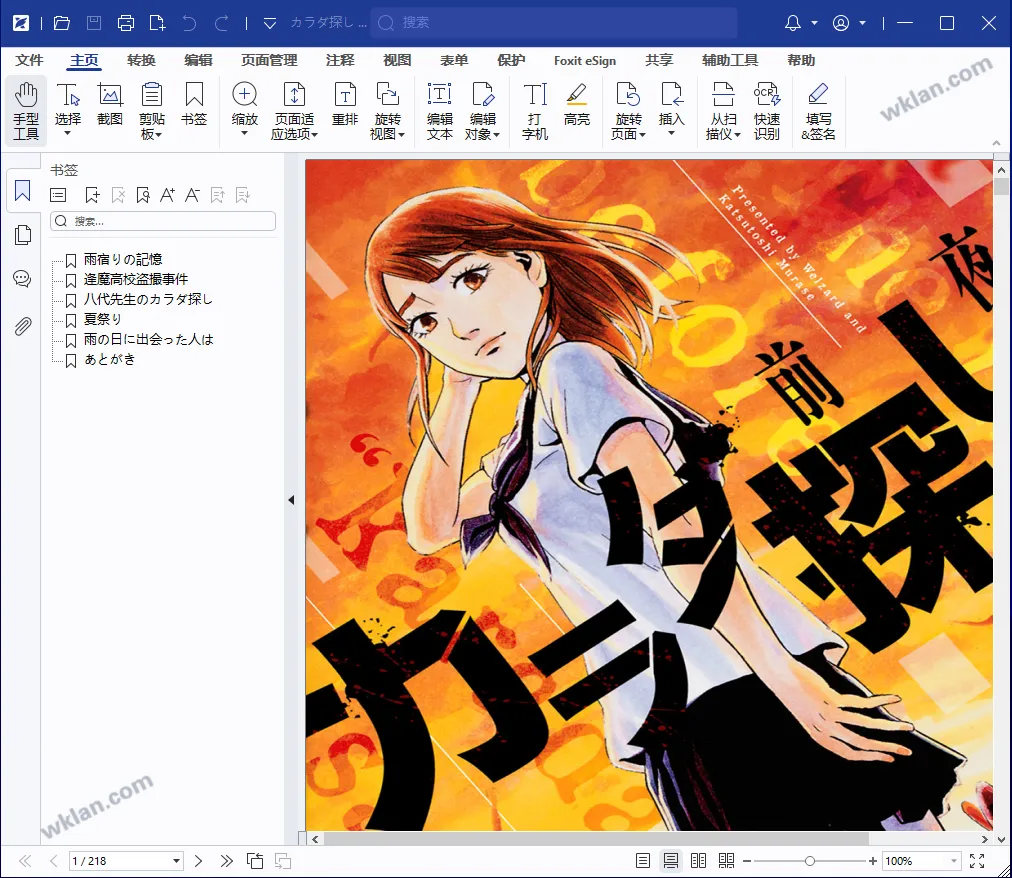Enable two-page facing view mode
This screenshot has height=878, width=1012.
(698, 861)
